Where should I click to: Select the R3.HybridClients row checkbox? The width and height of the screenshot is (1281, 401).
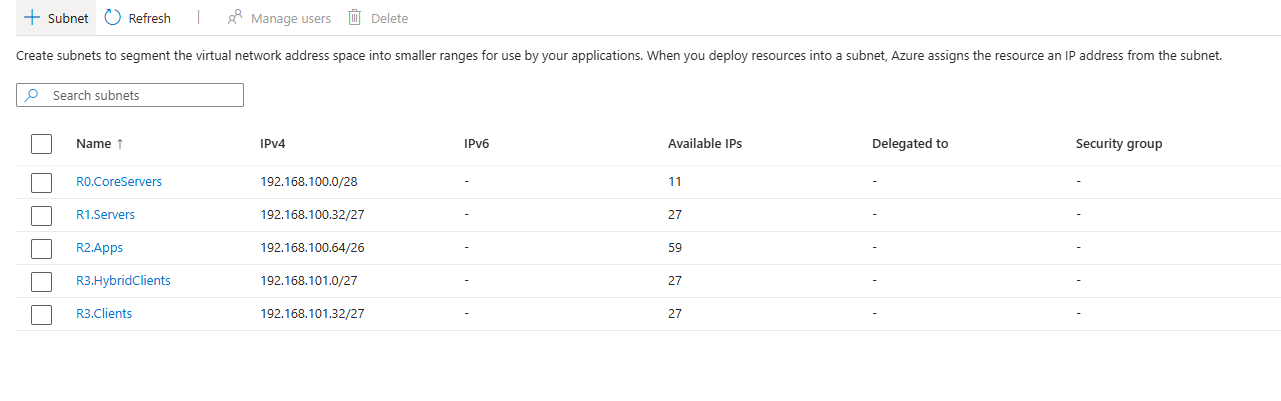tap(41, 281)
